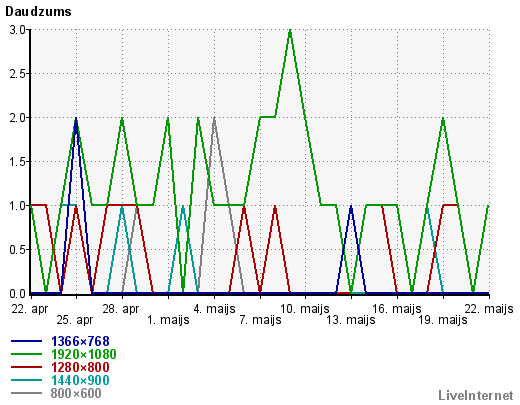Click the green 1920×1080 legend line

26,354
